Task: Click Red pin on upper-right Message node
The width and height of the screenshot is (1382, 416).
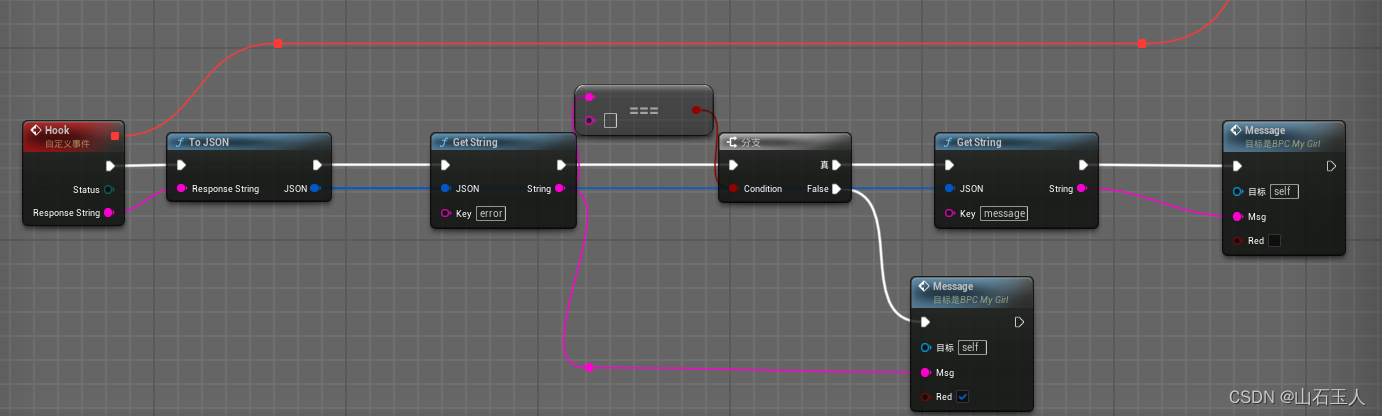Action: (1238, 241)
